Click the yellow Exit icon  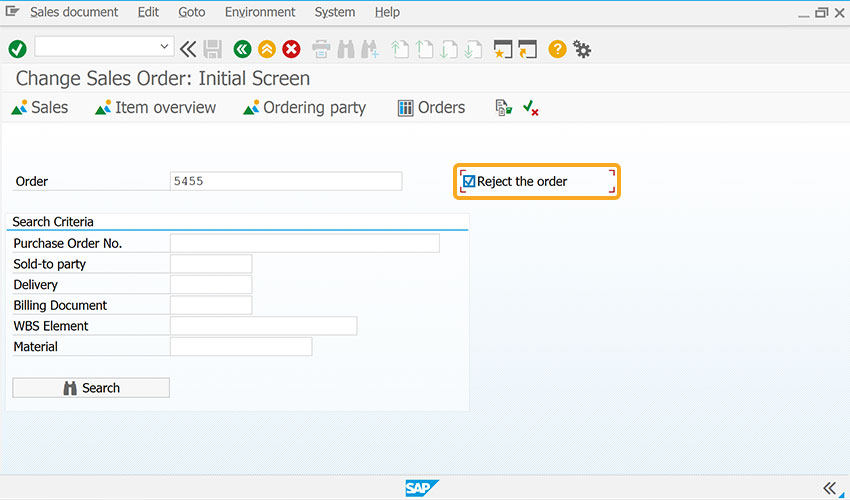[x=267, y=49]
